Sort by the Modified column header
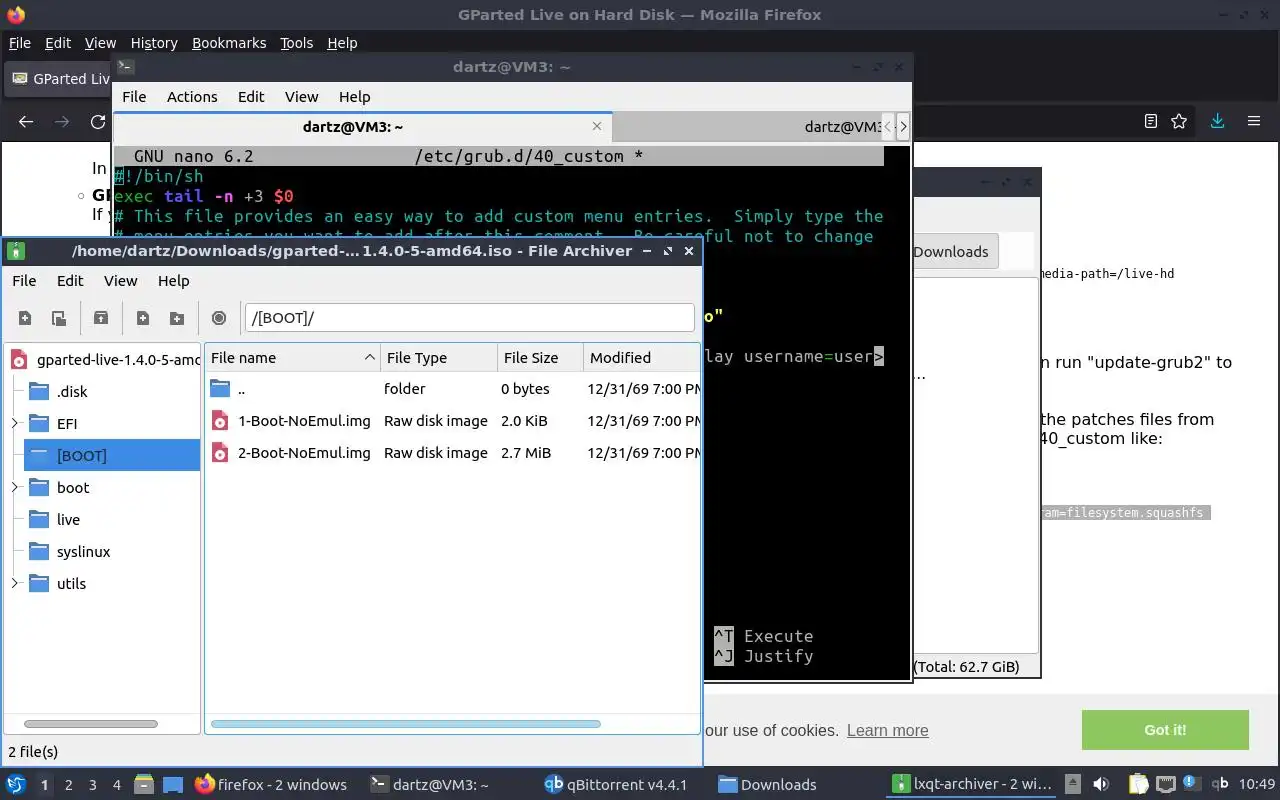The image size is (1280, 800). (x=642, y=357)
